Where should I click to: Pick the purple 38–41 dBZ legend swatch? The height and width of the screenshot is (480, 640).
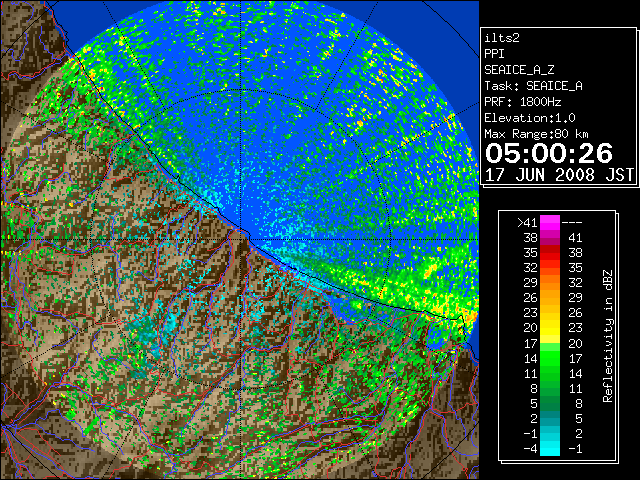550,238
